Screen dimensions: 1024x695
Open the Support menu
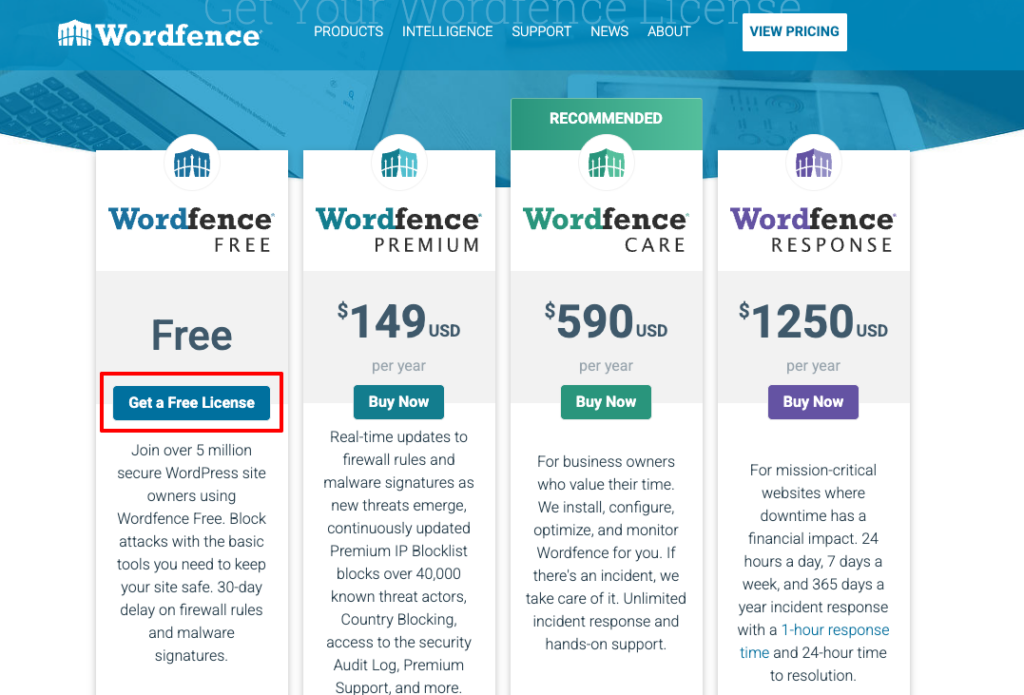[541, 31]
